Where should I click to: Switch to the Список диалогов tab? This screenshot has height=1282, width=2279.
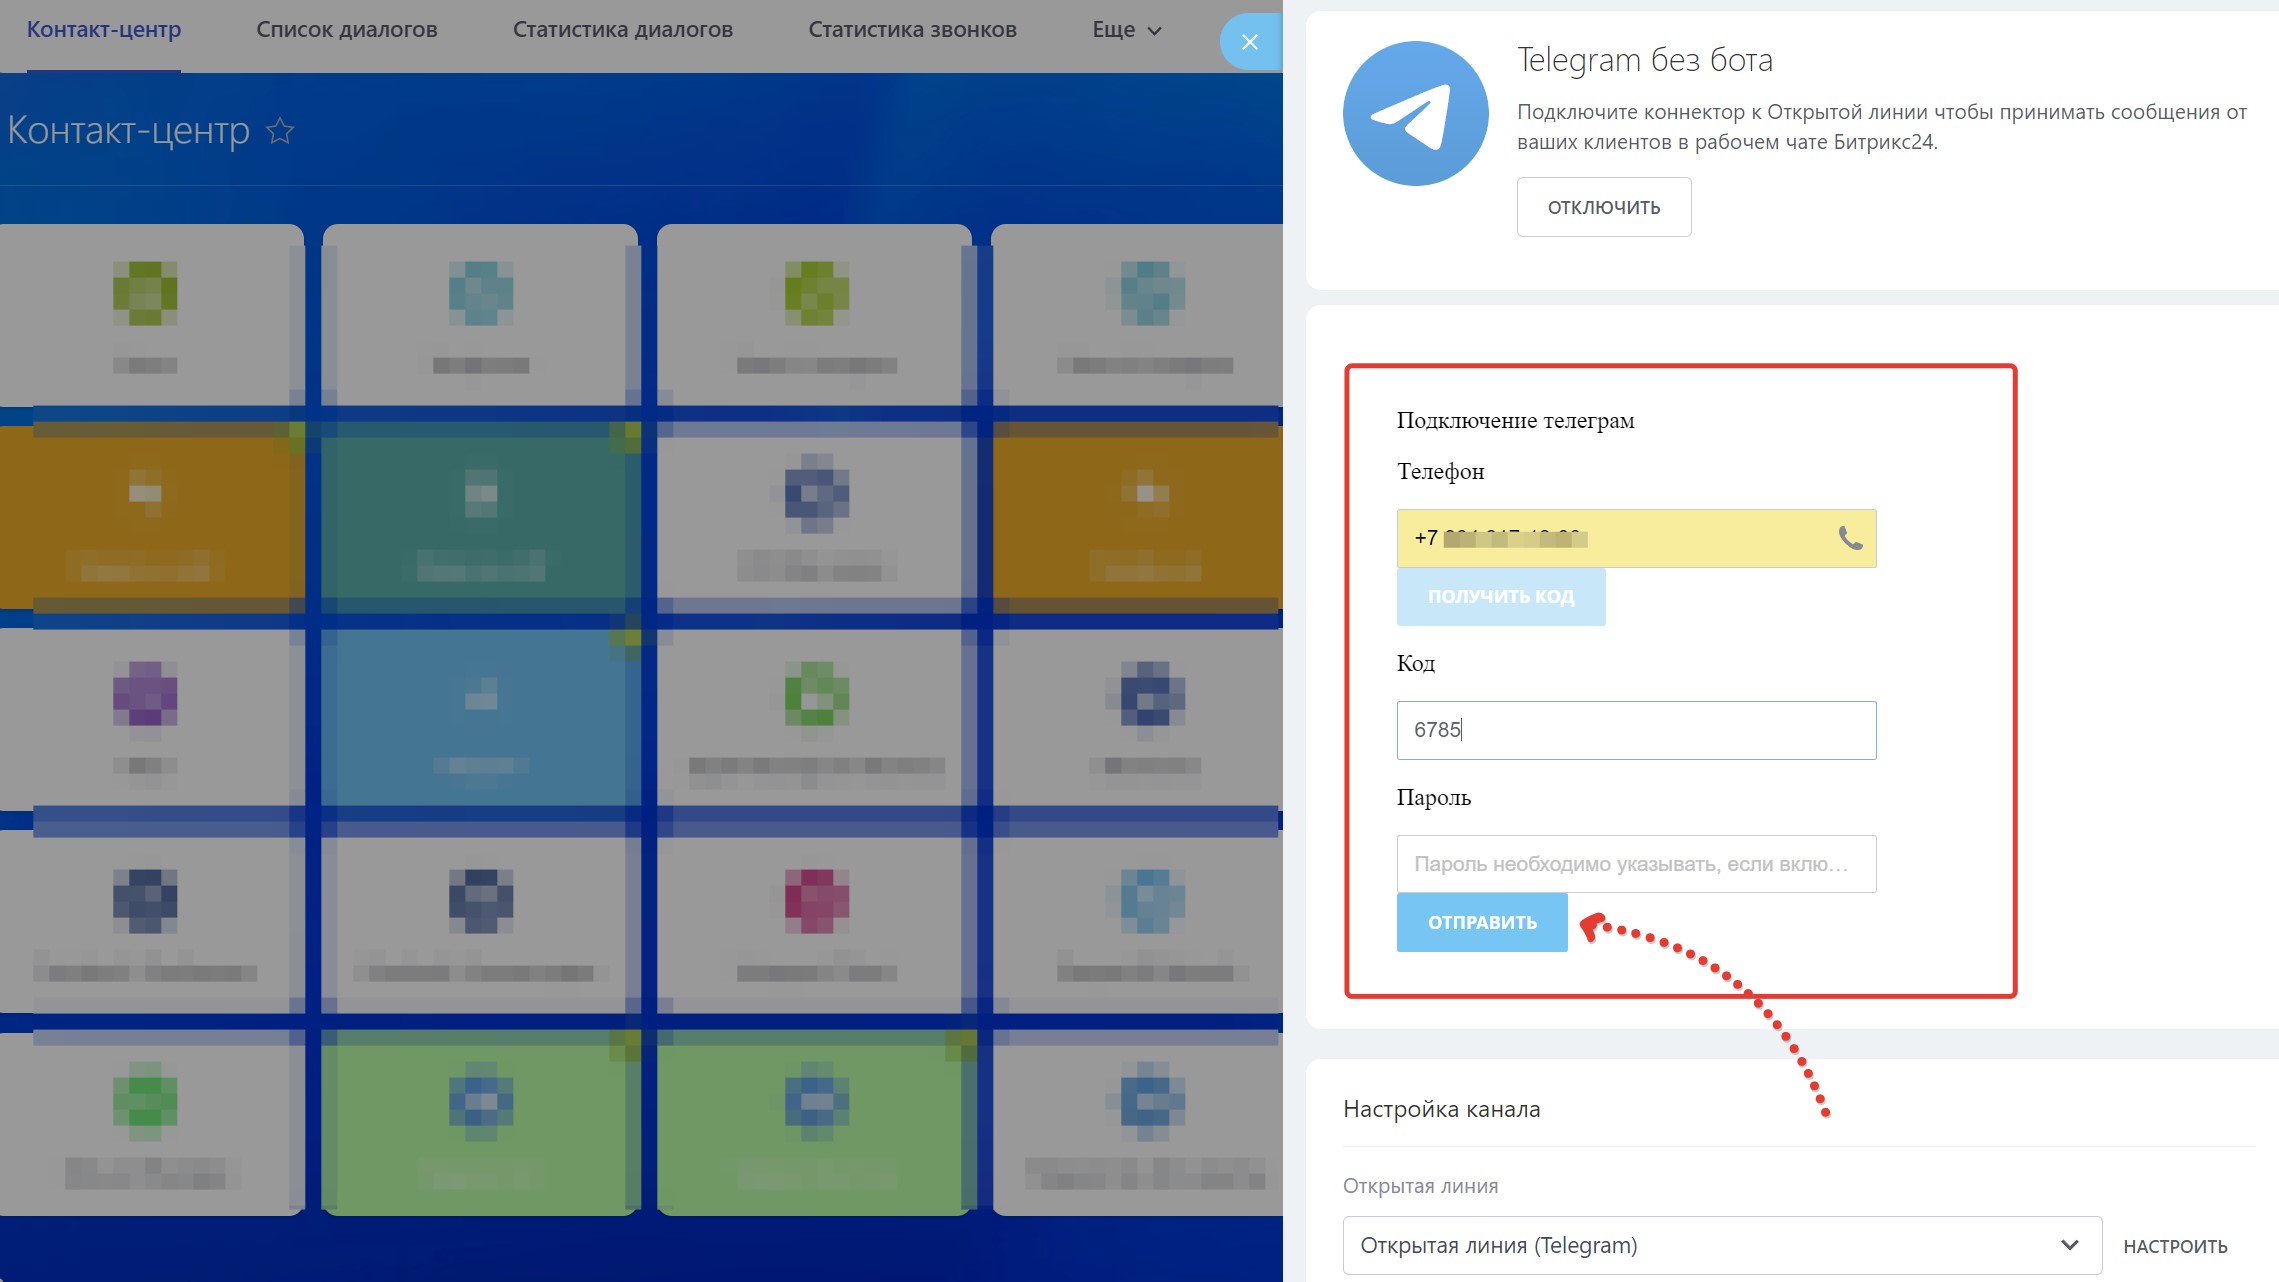coord(346,30)
